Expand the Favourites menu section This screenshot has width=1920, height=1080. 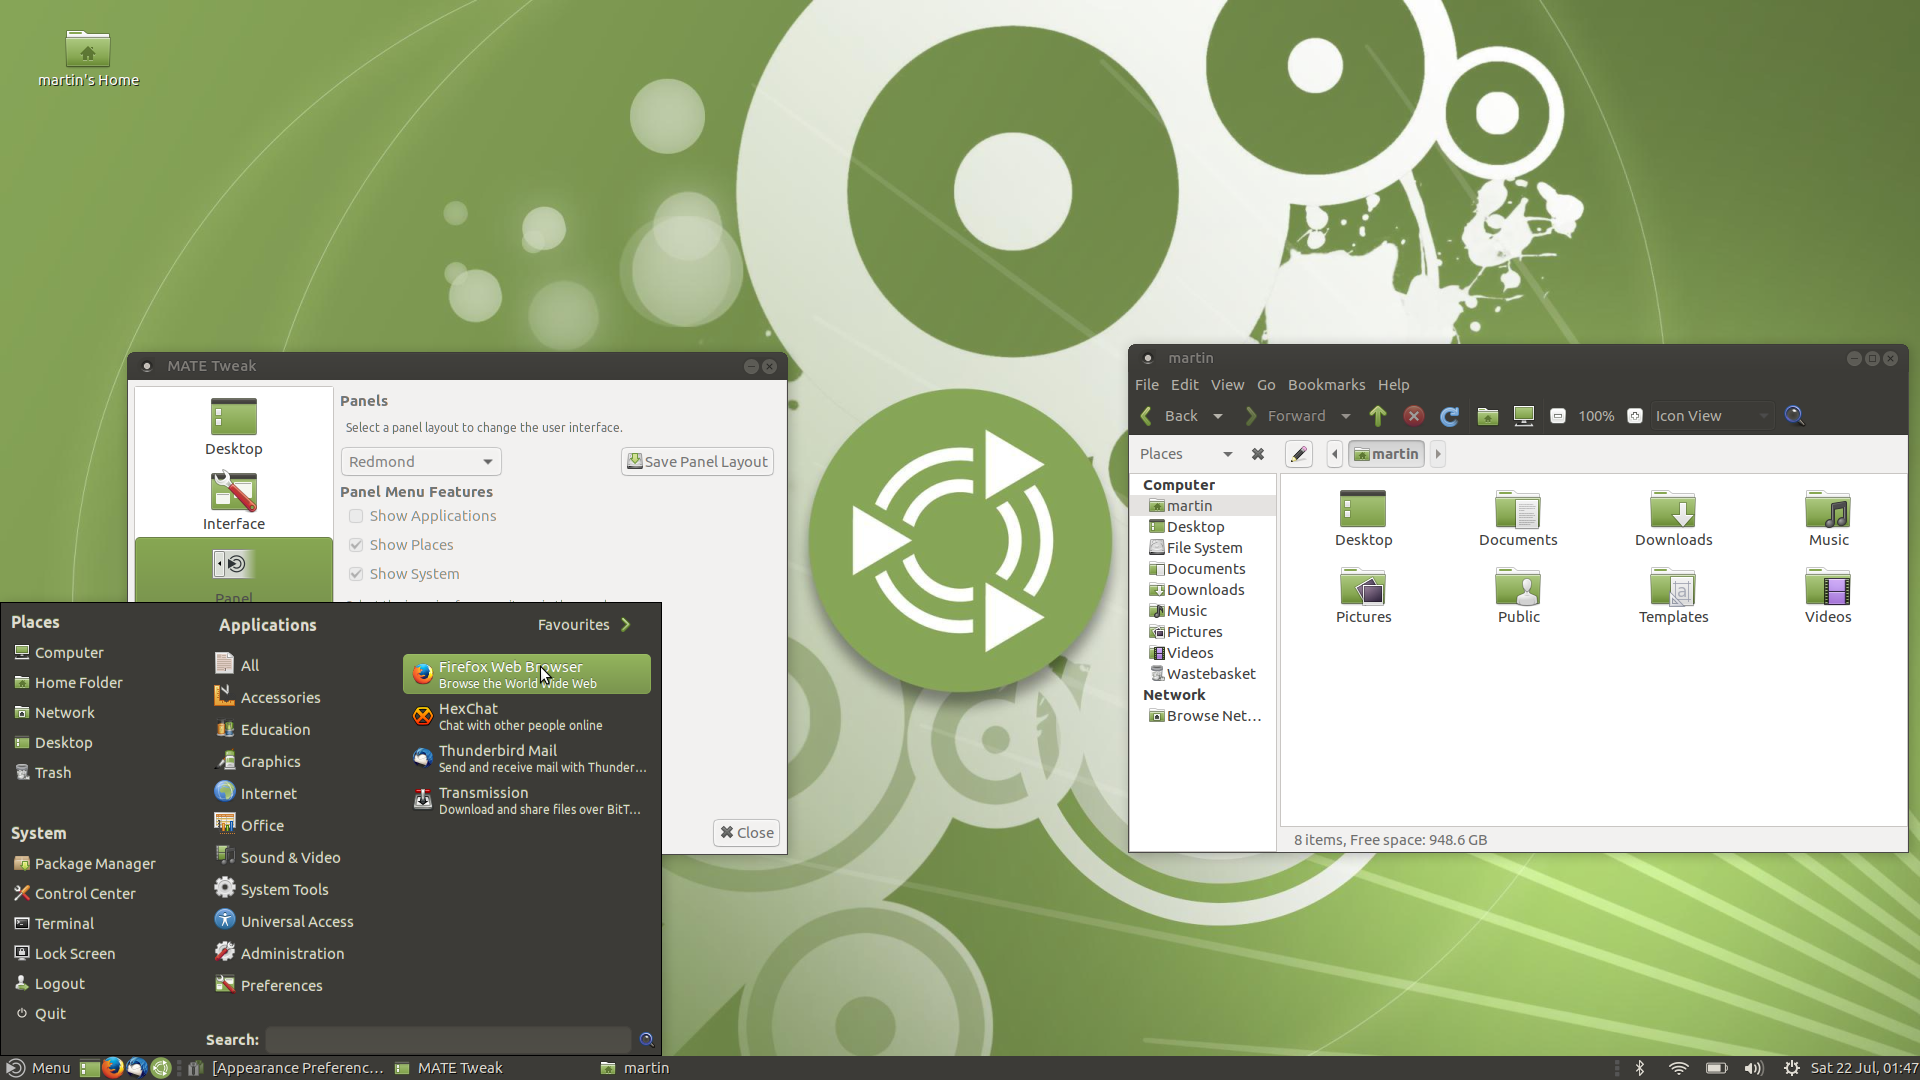[628, 624]
